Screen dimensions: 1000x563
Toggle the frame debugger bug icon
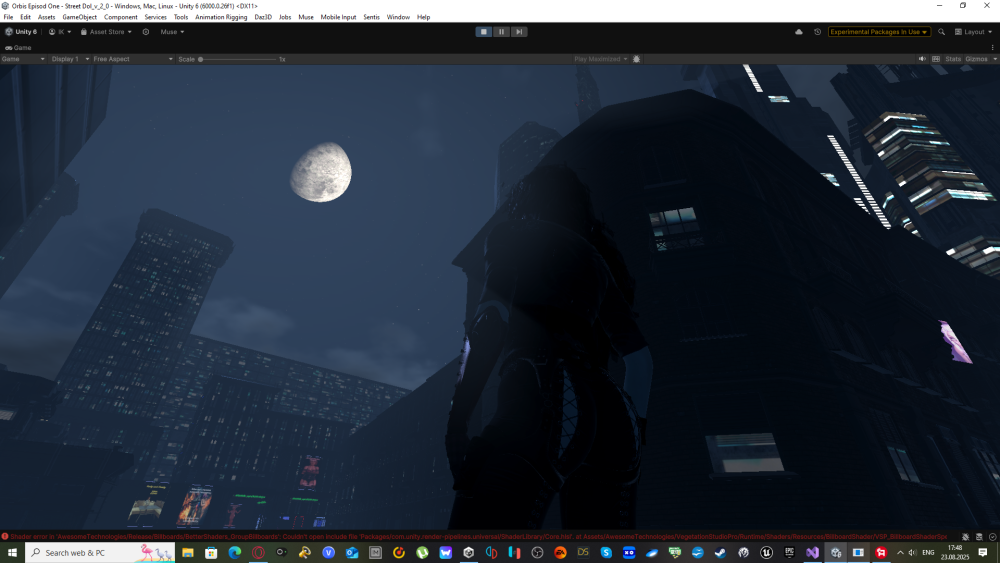click(x=637, y=59)
